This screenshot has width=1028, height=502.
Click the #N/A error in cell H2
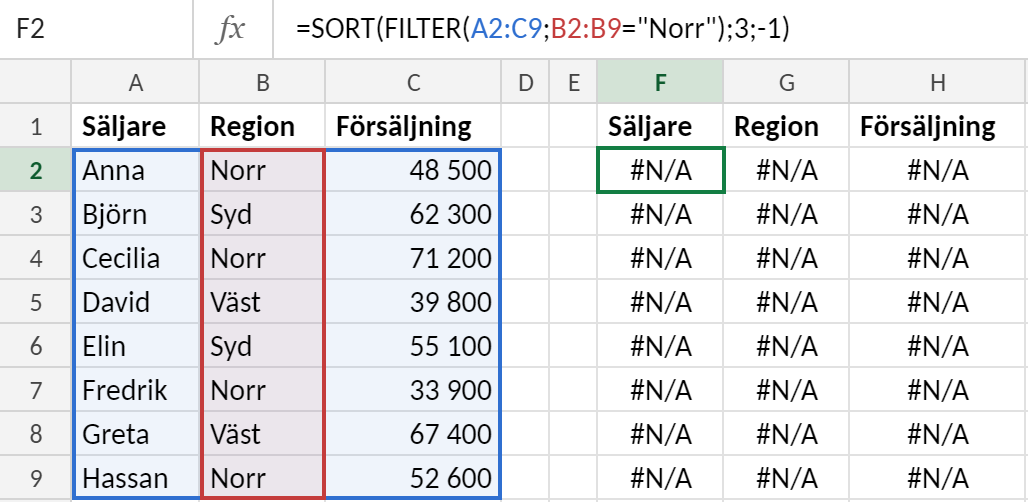938,170
